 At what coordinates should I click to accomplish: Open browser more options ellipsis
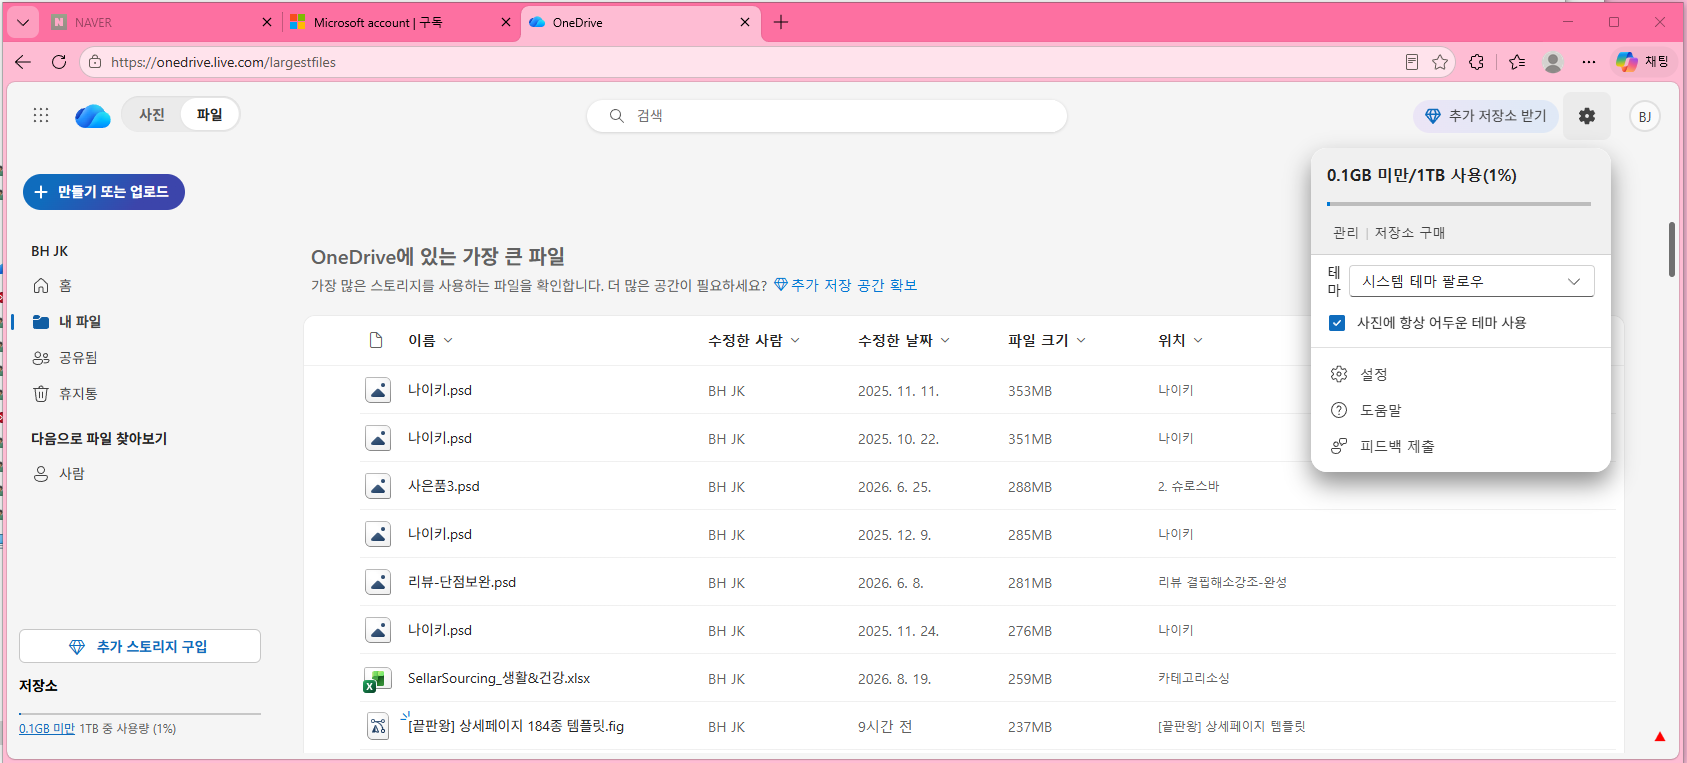click(x=1589, y=62)
